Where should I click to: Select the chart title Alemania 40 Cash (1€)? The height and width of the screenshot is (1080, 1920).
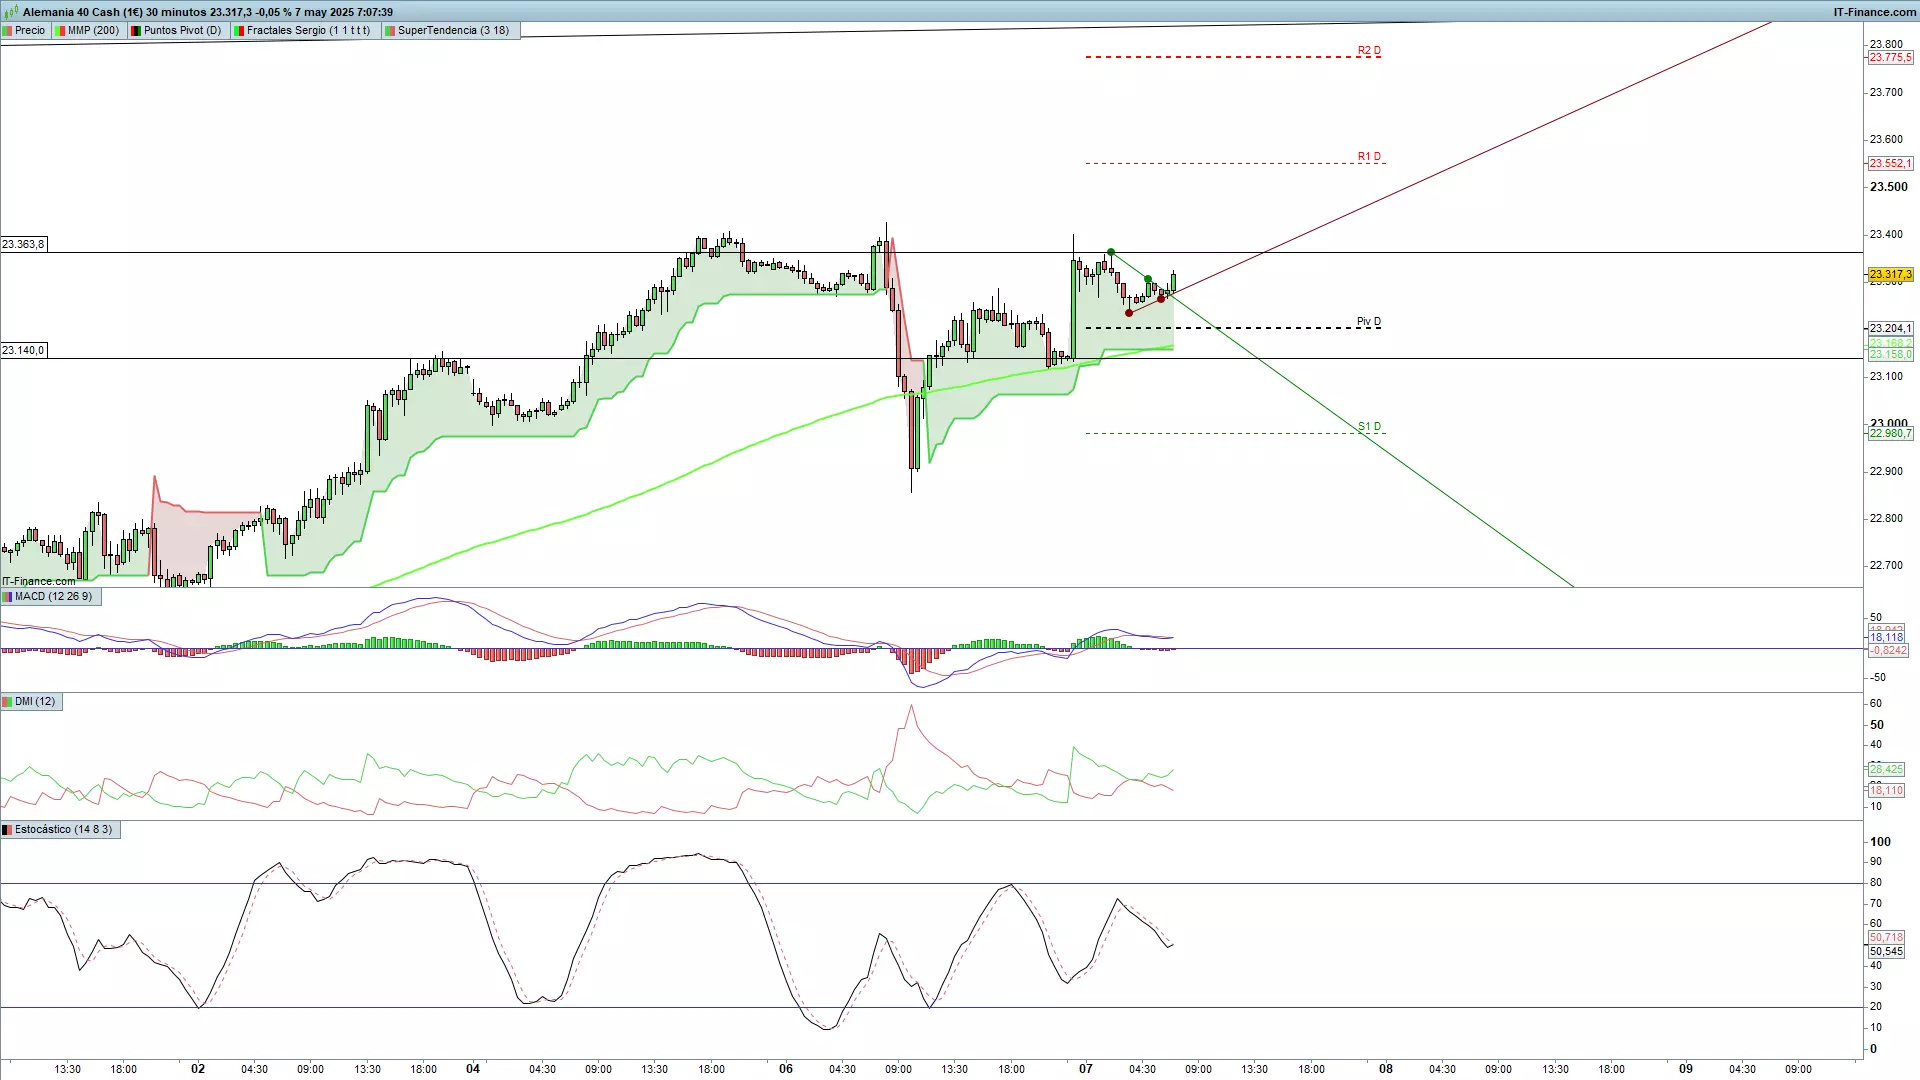pyautogui.click(x=83, y=12)
